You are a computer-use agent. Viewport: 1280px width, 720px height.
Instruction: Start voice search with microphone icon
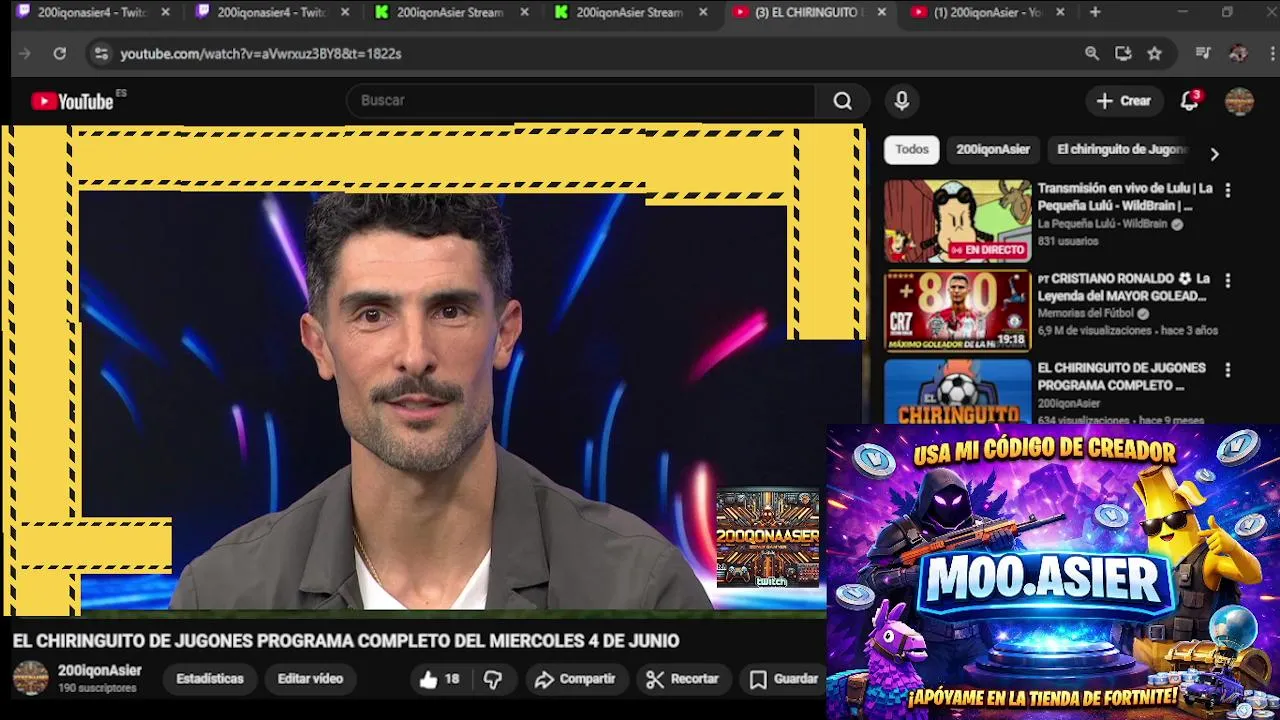902,101
